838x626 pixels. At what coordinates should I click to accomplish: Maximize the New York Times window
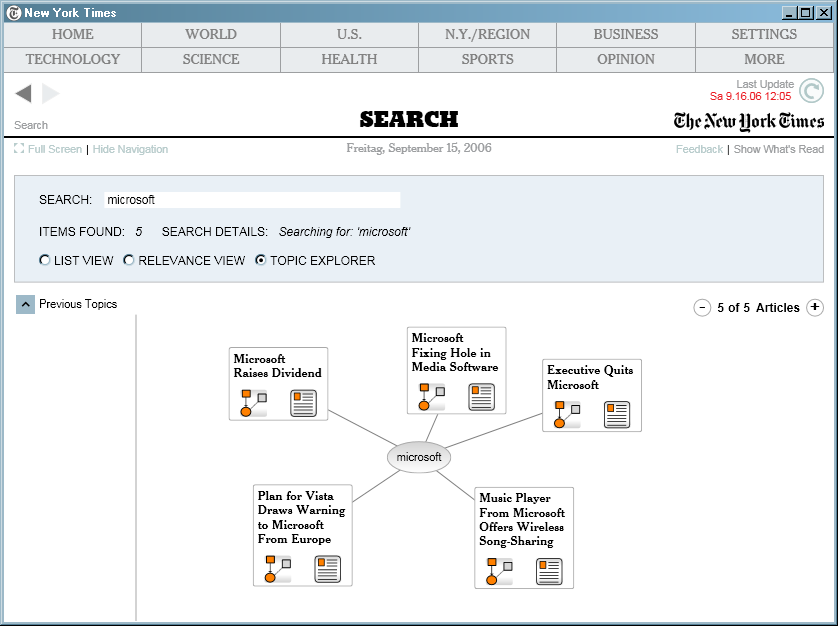click(x=806, y=13)
